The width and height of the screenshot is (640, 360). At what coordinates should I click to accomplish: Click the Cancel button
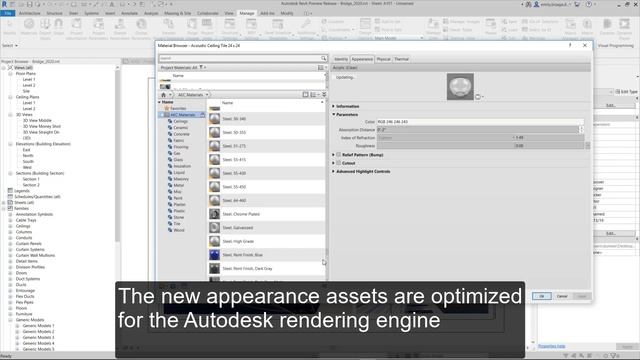(562, 296)
